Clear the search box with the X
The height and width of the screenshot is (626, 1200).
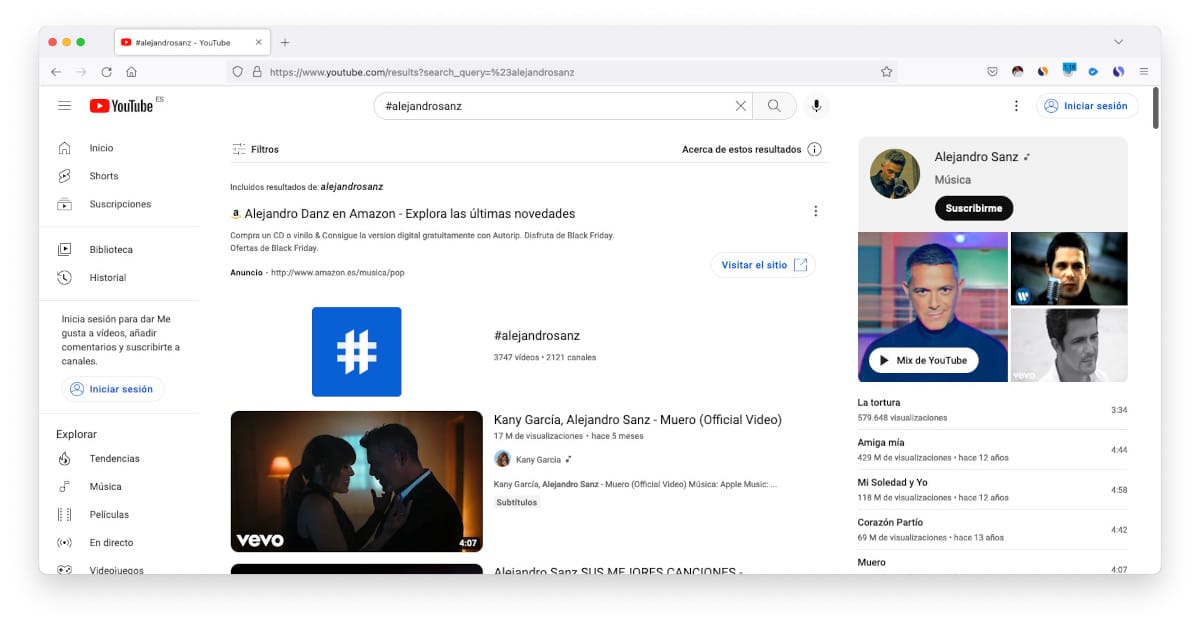[x=741, y=106]
